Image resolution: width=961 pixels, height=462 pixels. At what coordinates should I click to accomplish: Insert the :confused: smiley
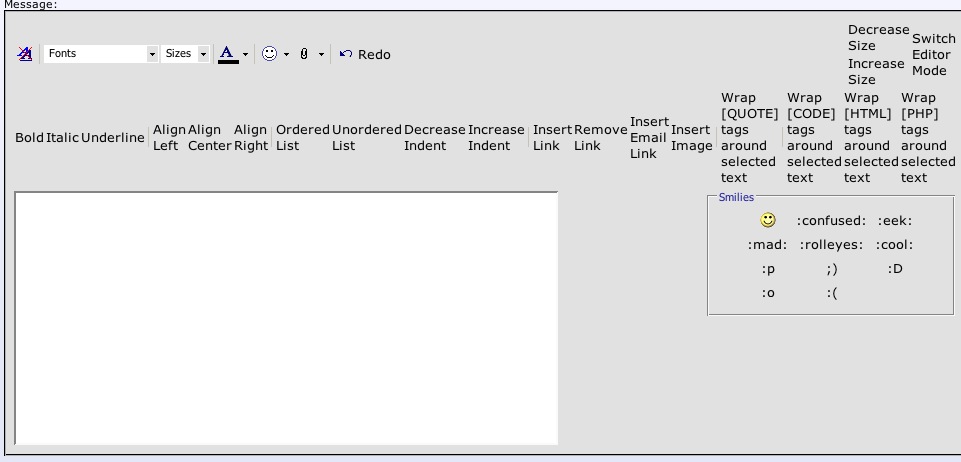point(832,221)
